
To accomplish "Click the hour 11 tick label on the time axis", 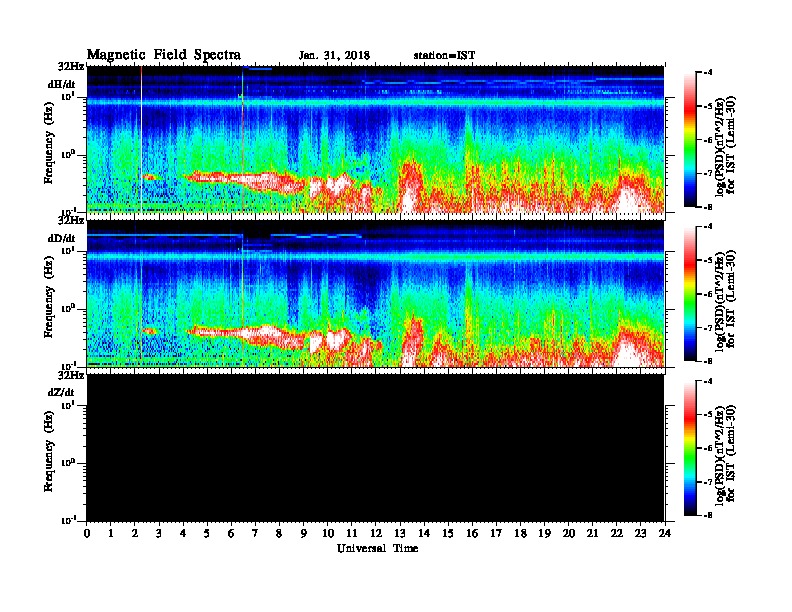I will (x=352, y=533).
